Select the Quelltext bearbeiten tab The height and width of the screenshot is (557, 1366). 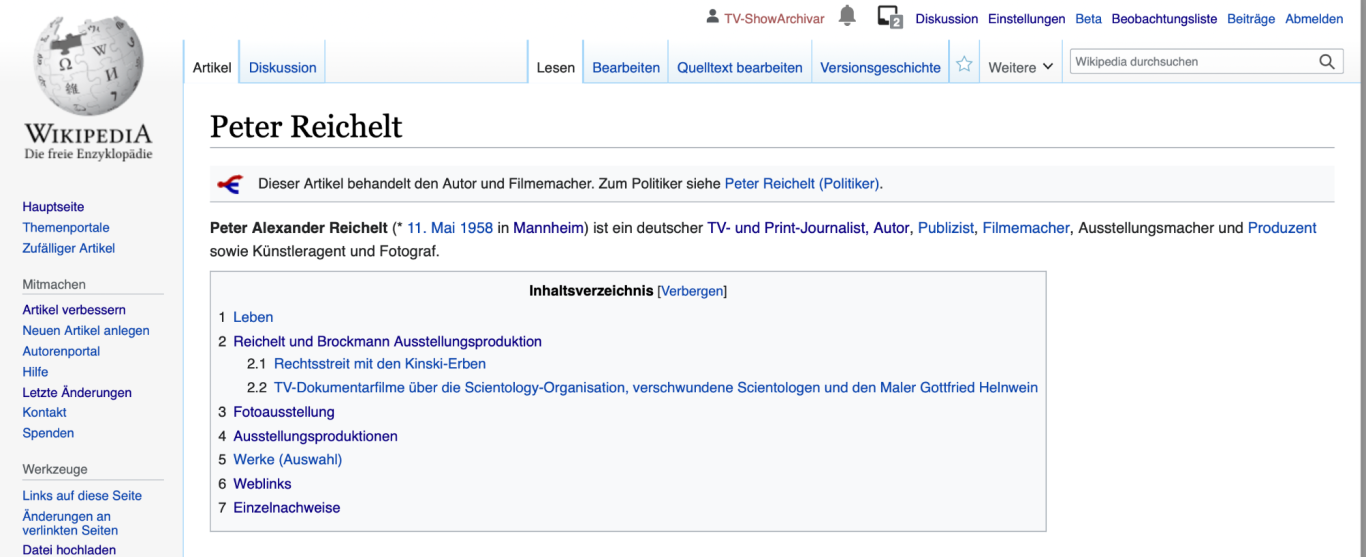pyautogui.click(x=739, y=68)
